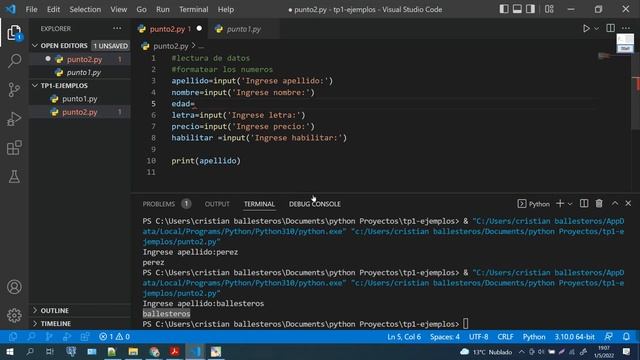The height and width of the screenshot is (360, 640).
Task: Open the View menu
Action: pyautogui.click(x=118, y=9)
